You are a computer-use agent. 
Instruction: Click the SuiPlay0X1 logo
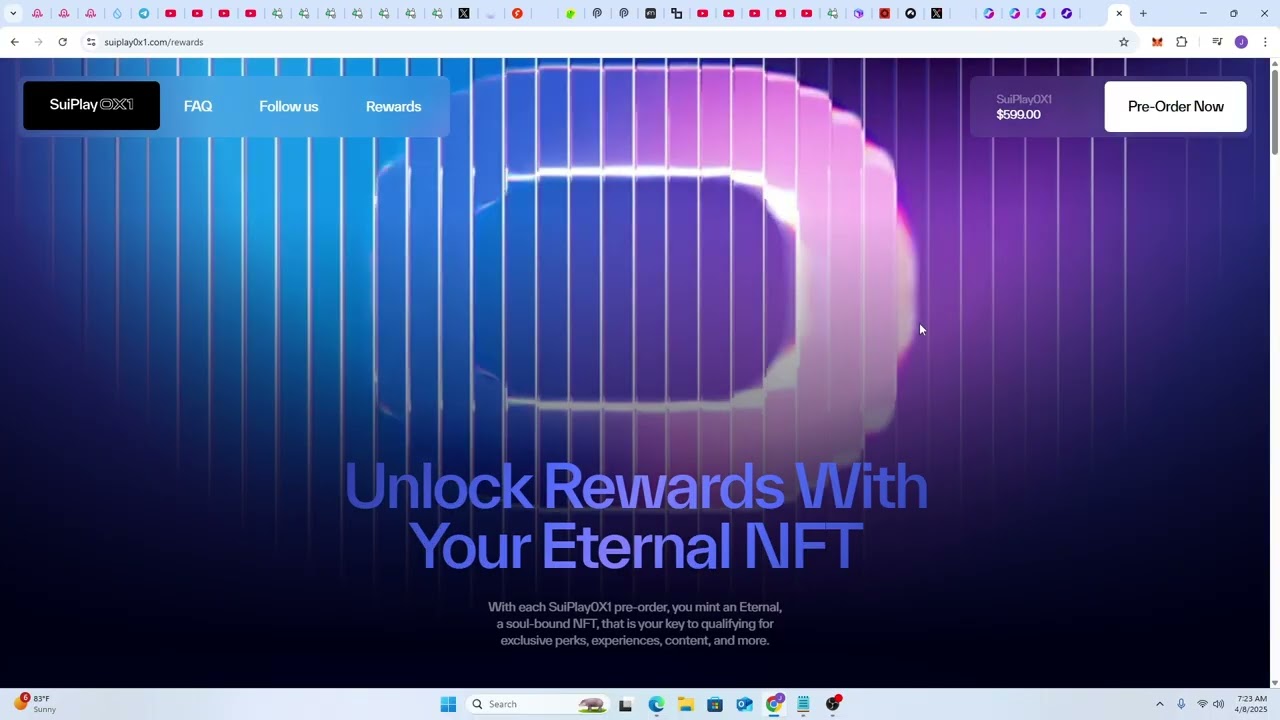coord(91,105)
